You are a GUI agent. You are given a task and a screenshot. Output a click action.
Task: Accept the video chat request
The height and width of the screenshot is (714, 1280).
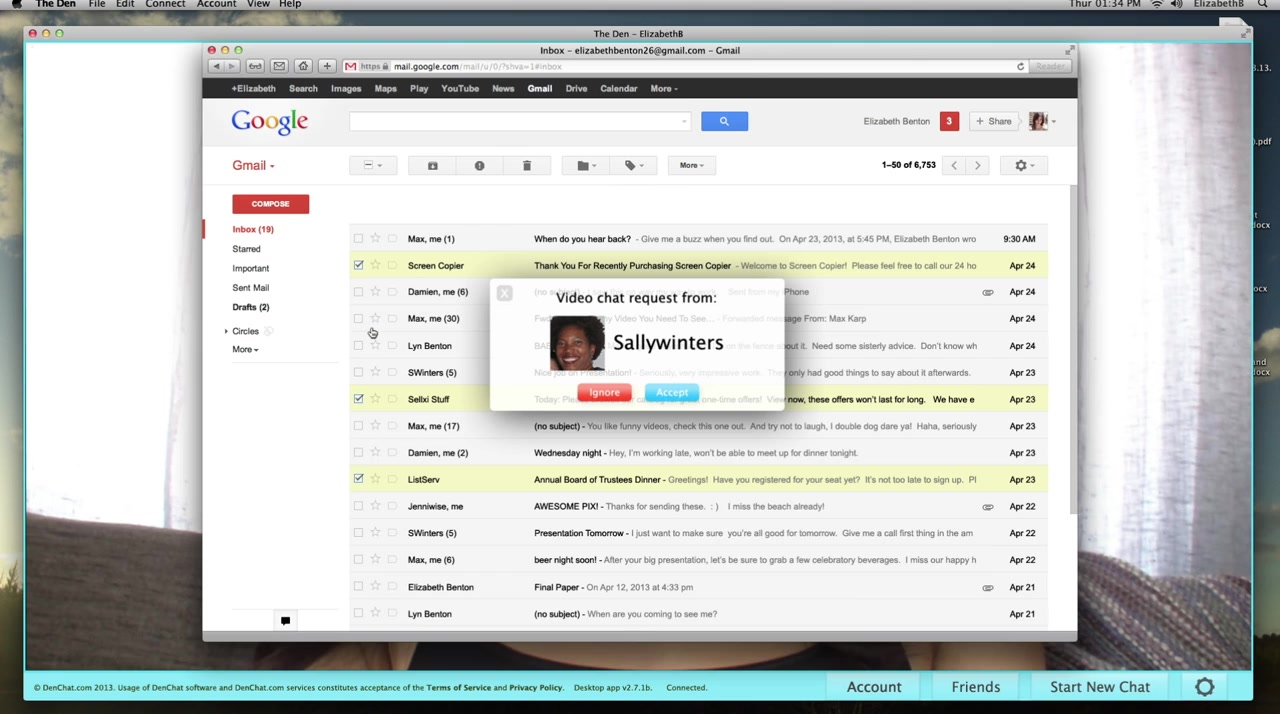click(672, 393)
